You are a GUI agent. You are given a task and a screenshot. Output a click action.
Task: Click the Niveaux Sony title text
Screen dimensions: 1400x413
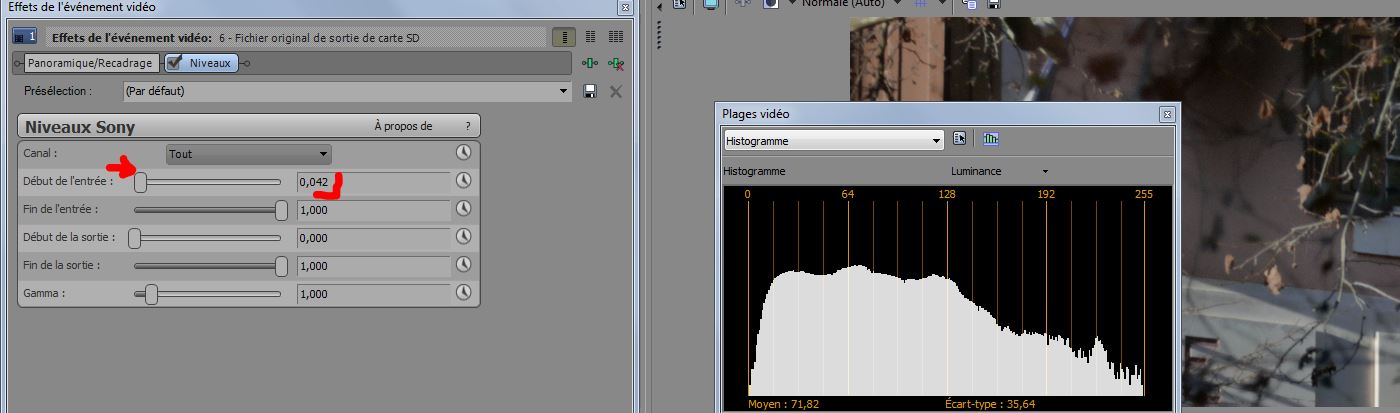tap(80, 127)
